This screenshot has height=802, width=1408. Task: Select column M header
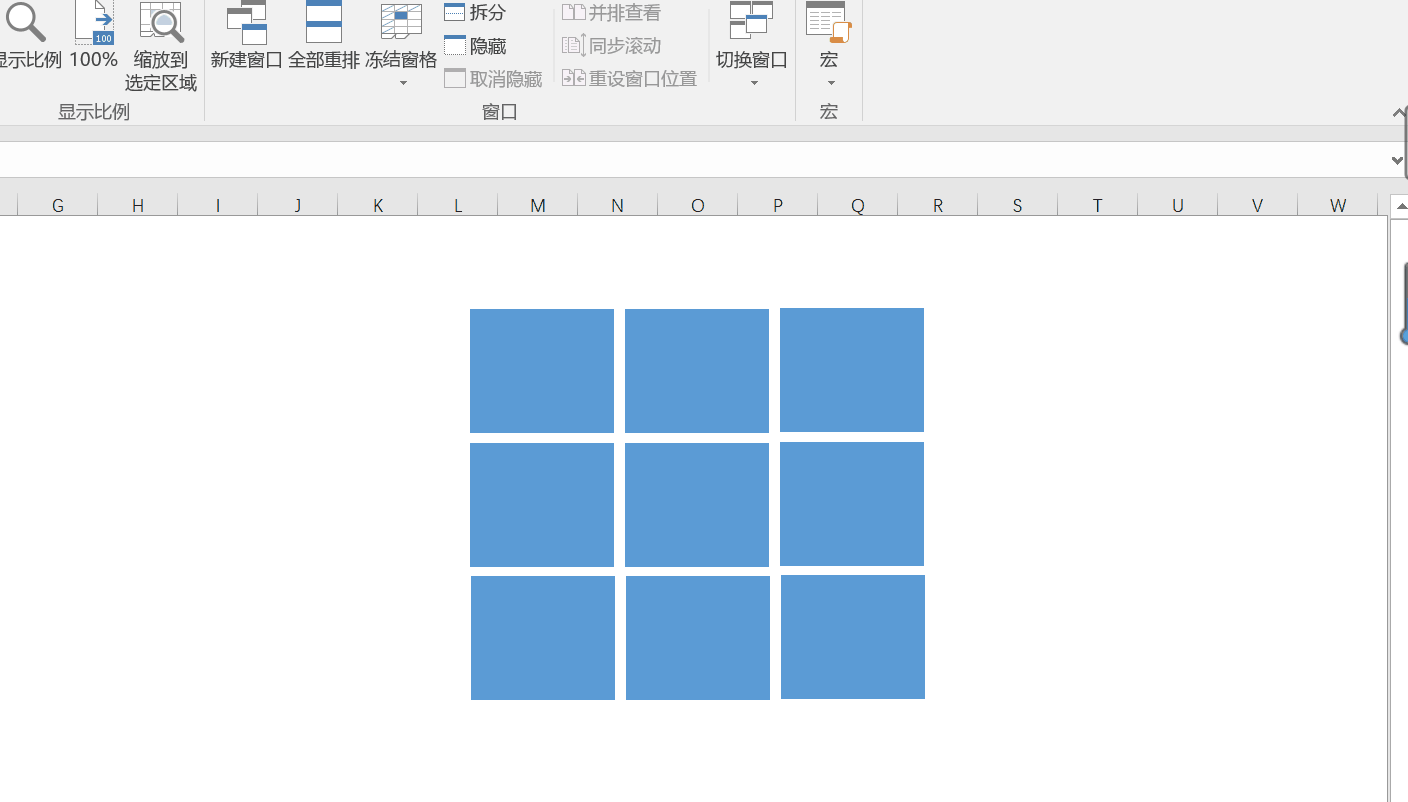tap(538, 205)
